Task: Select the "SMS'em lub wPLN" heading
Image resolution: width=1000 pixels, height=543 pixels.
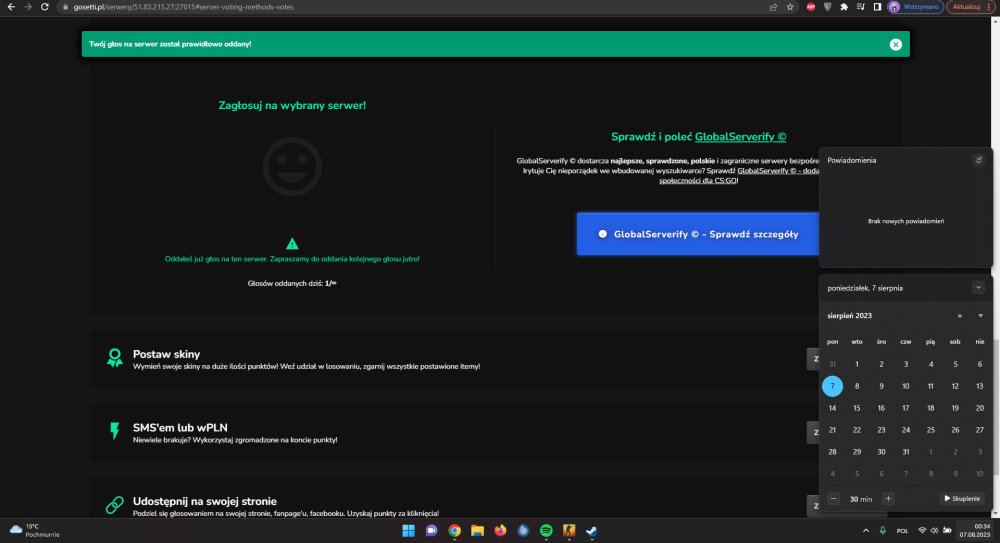Action: 180,428
